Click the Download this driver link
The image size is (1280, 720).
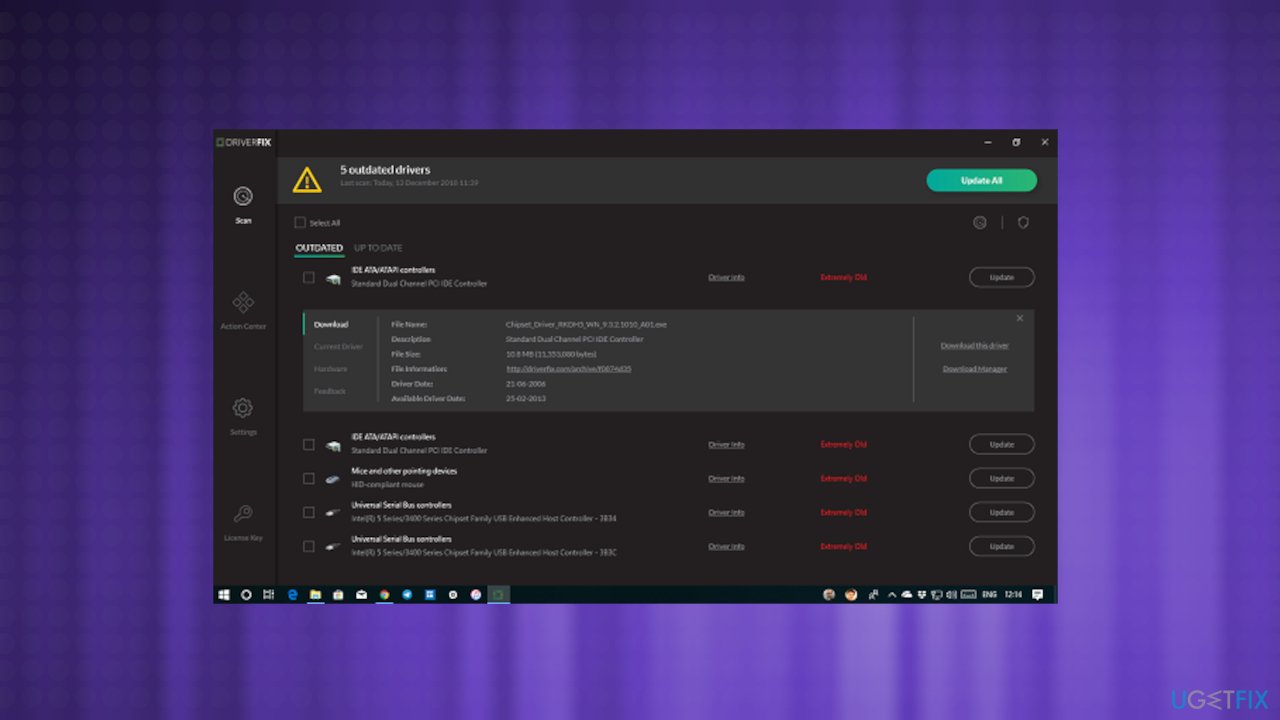pyautogui.click(x=975, y=346)
